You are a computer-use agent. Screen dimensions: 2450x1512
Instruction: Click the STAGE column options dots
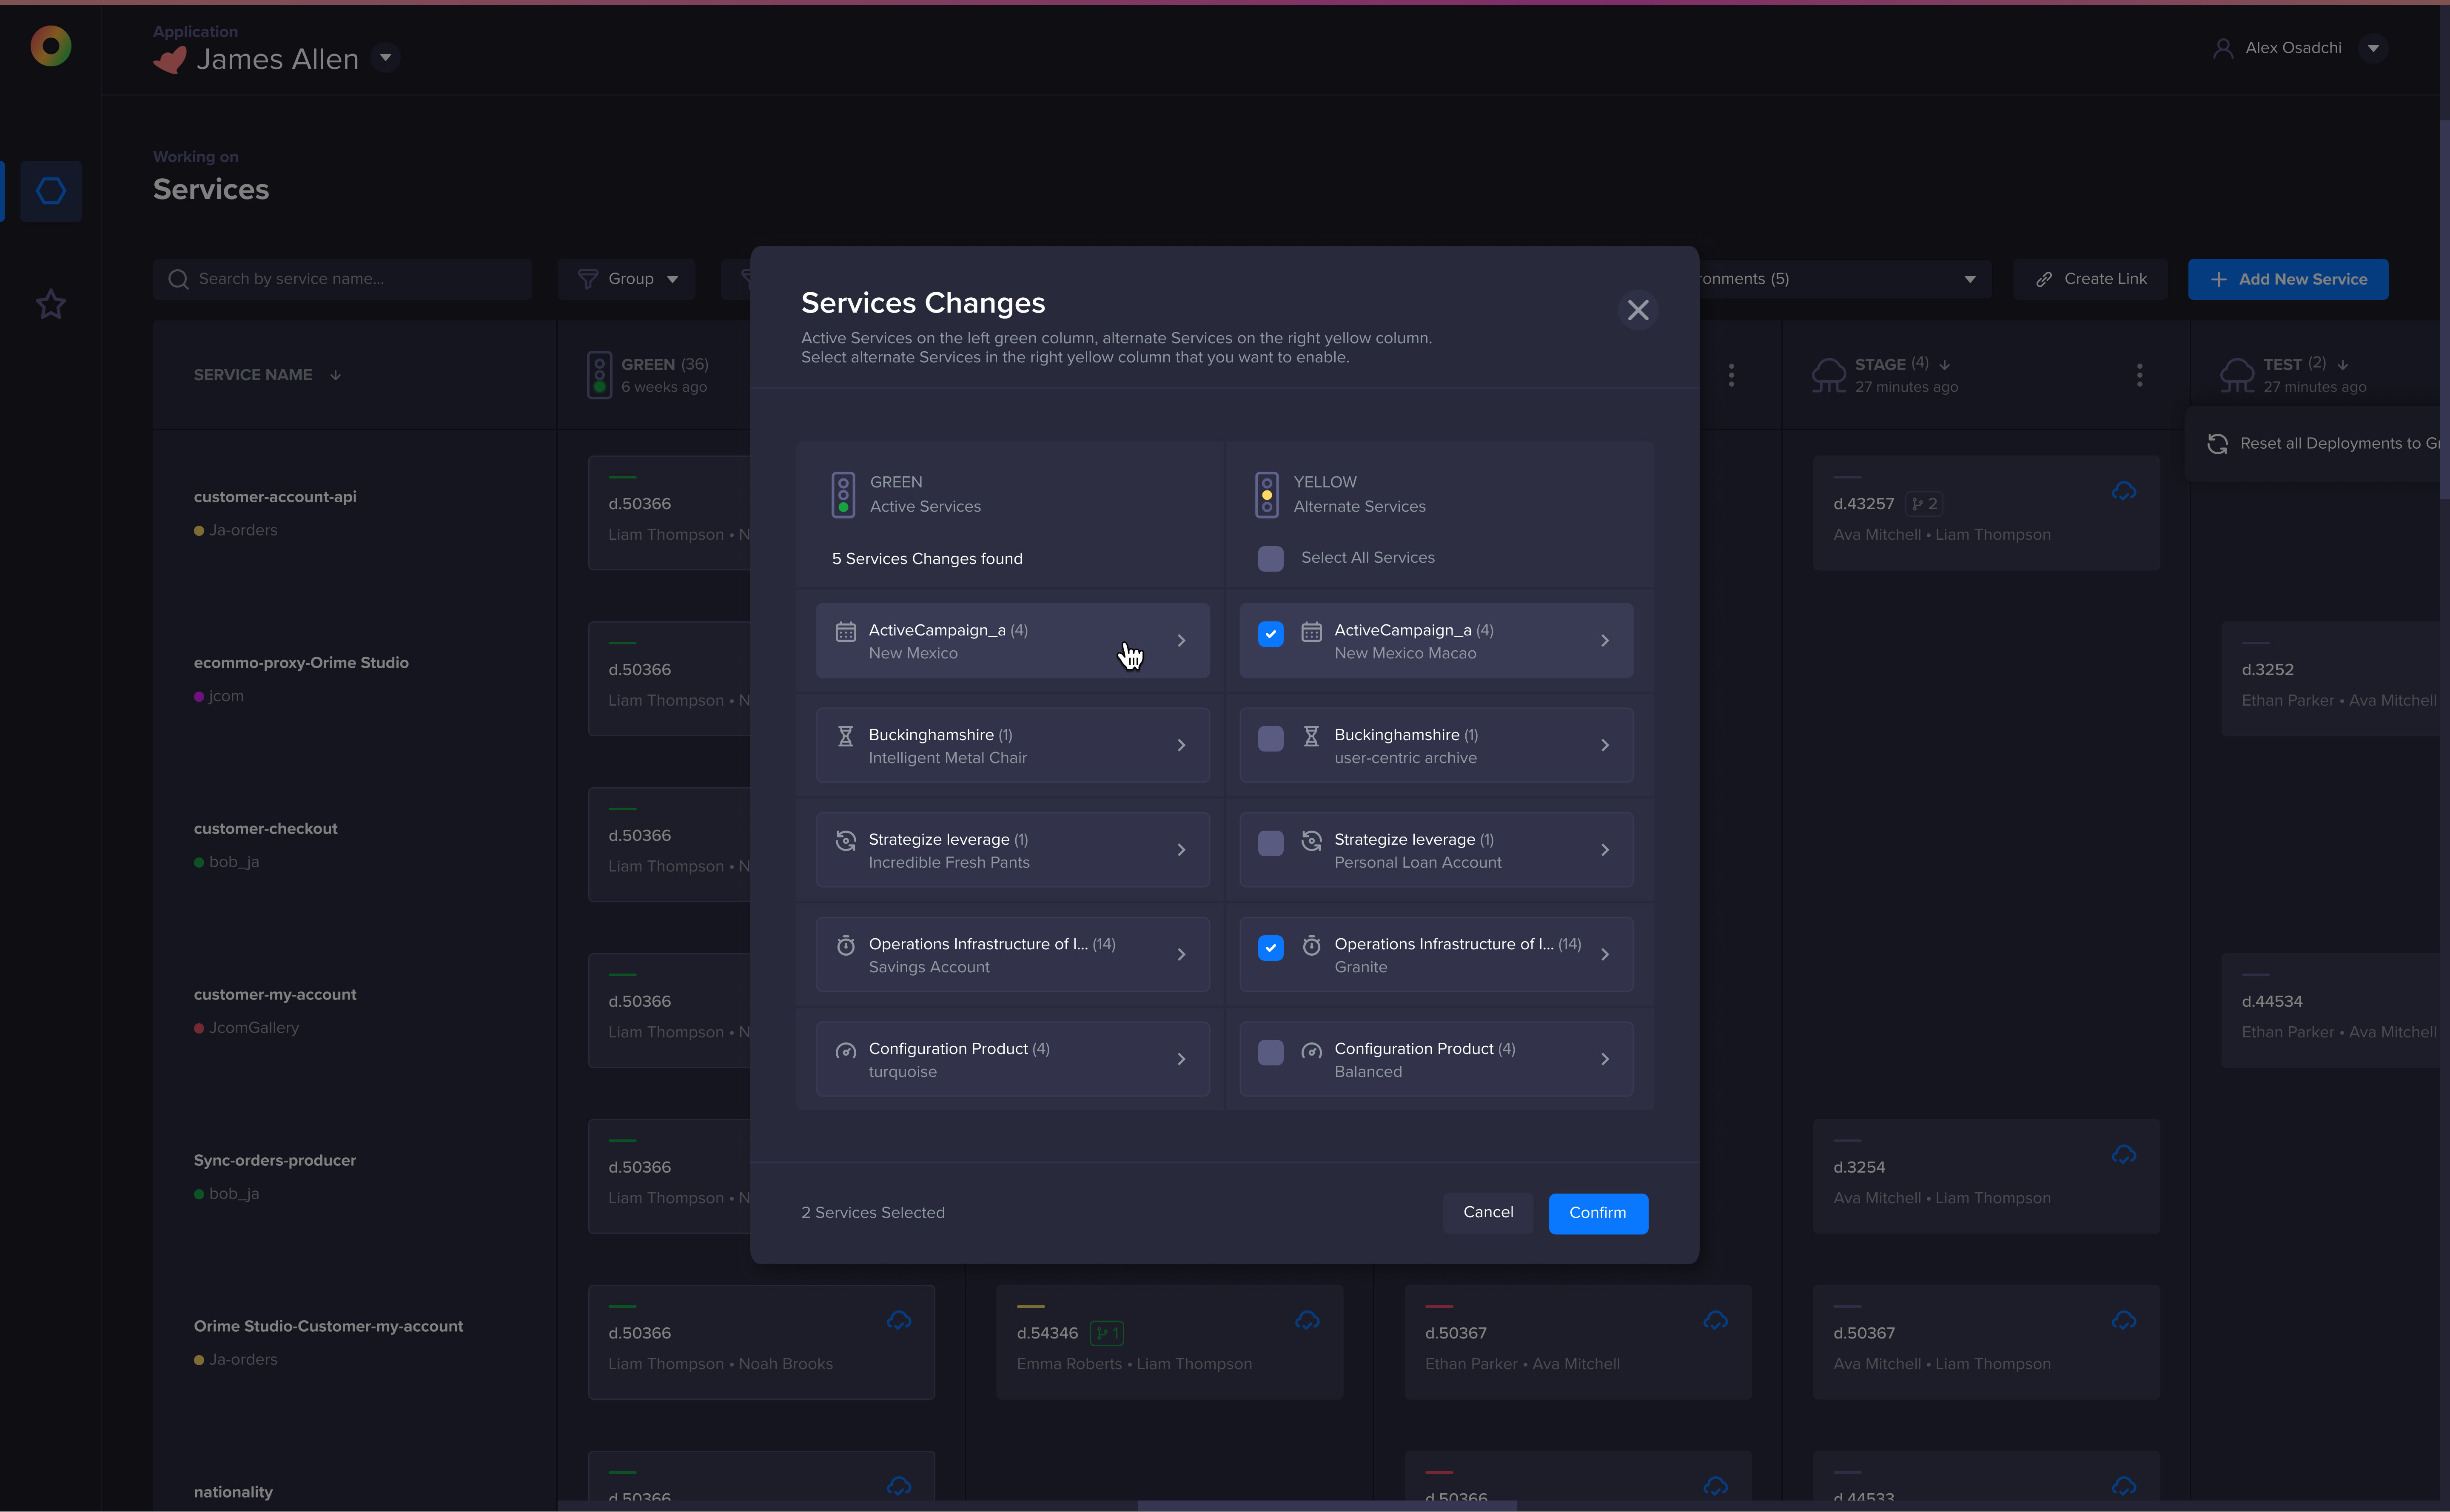(x=2140, y=375)
